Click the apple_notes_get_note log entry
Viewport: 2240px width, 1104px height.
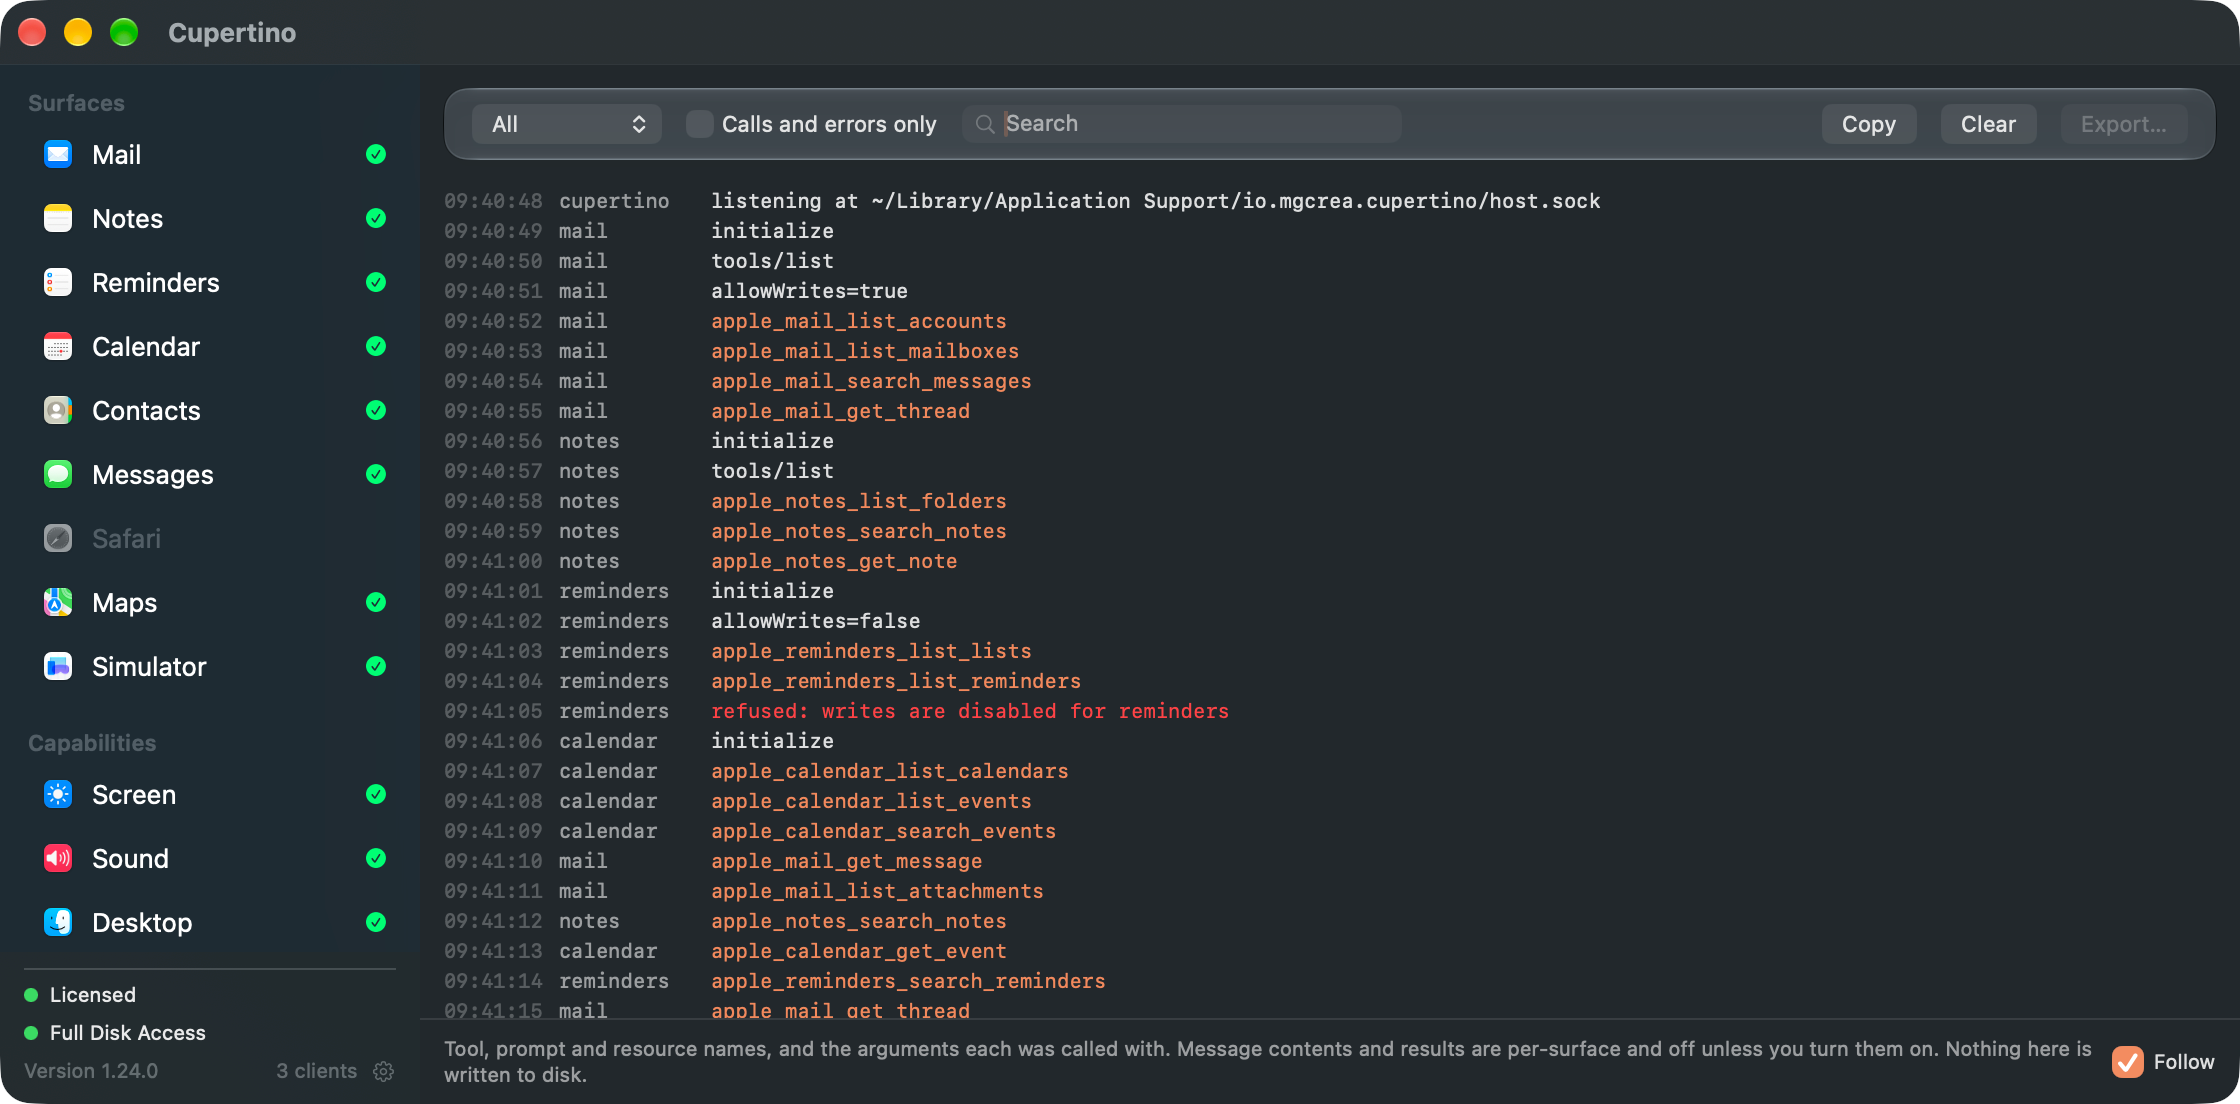pyautogui.click(x=834, y=561)
